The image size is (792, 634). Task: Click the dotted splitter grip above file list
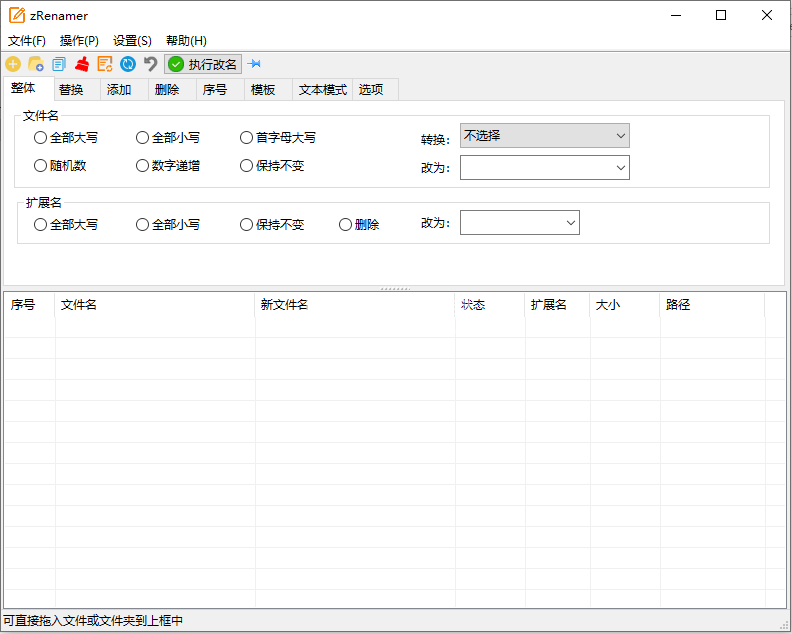coord(395,289)
